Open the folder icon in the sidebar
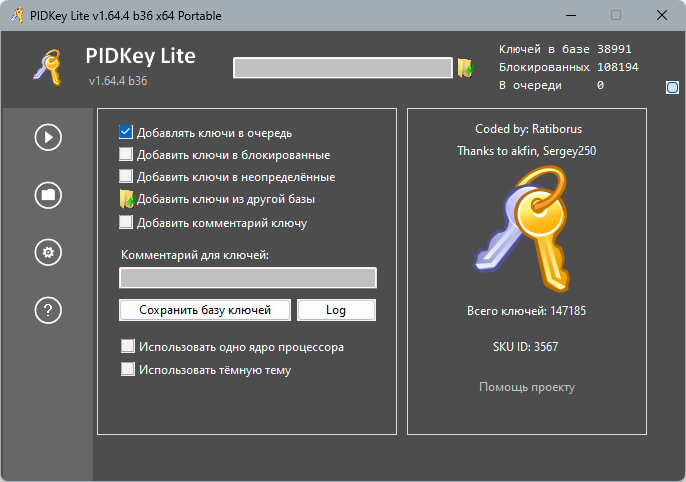 click(48, 195)
